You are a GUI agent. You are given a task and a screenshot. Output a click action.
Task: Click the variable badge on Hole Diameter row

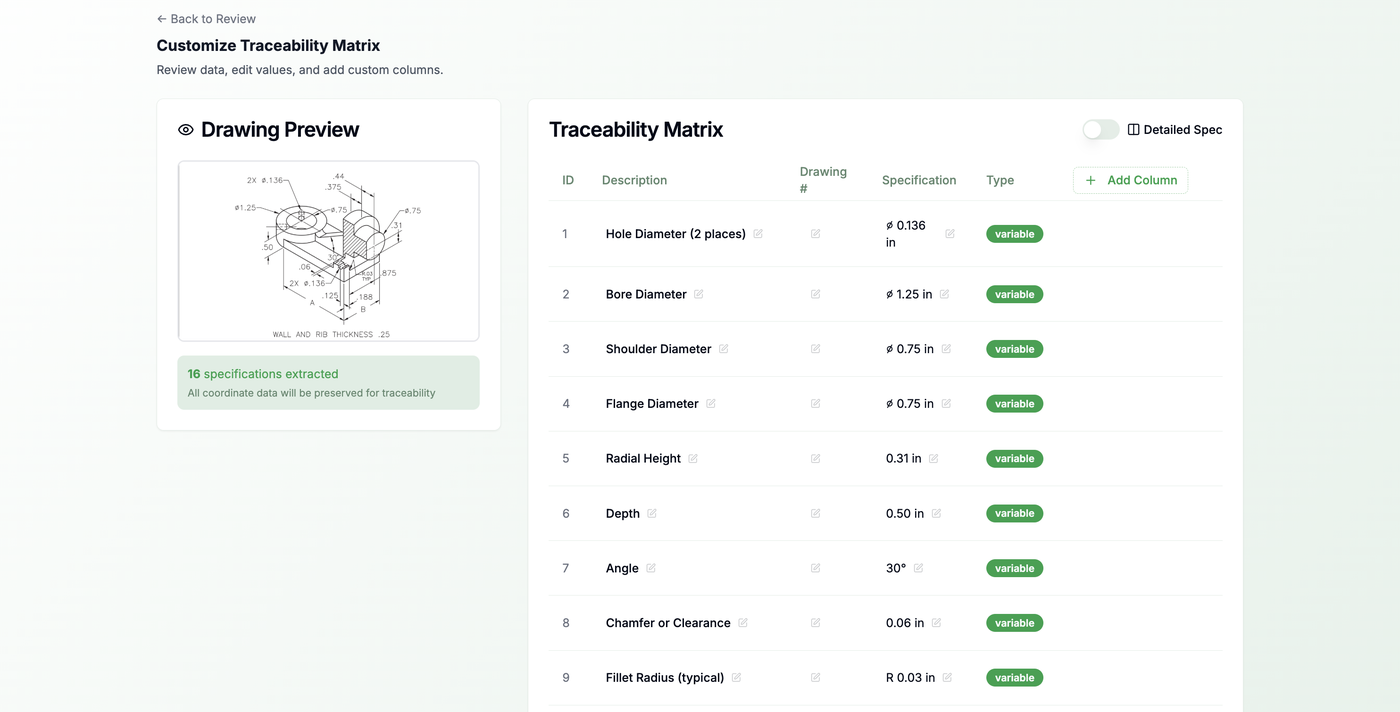[1014, 233]
